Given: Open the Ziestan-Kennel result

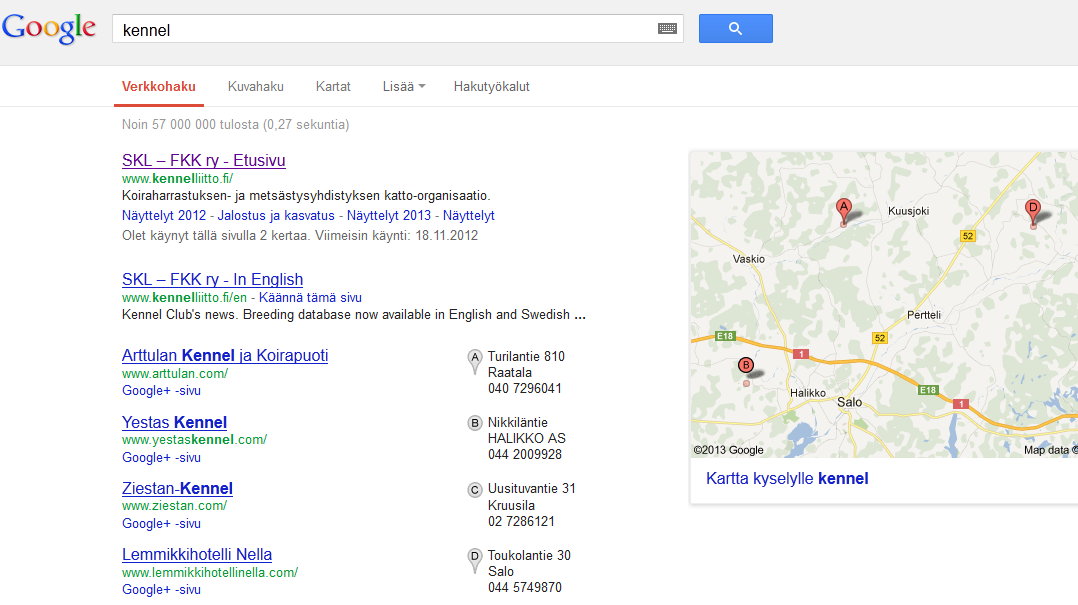Looking at the screenshot, I should 177,488.
